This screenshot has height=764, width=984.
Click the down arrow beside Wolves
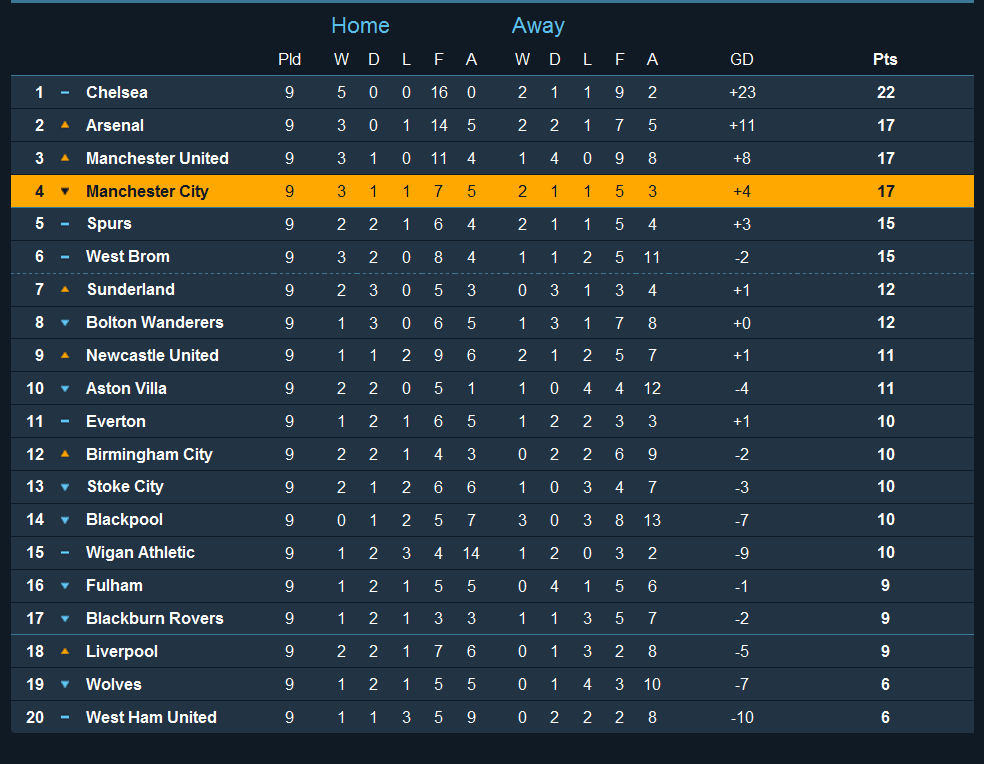tap(65, 684)
